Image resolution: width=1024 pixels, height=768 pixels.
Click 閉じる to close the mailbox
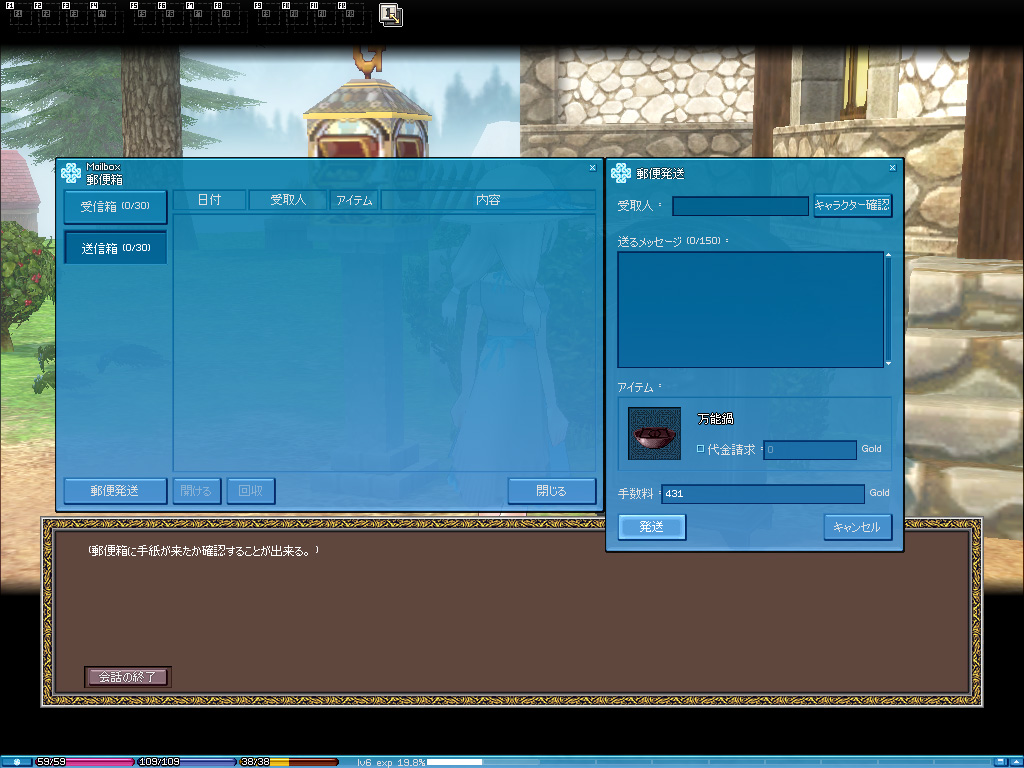coord(552,490)
